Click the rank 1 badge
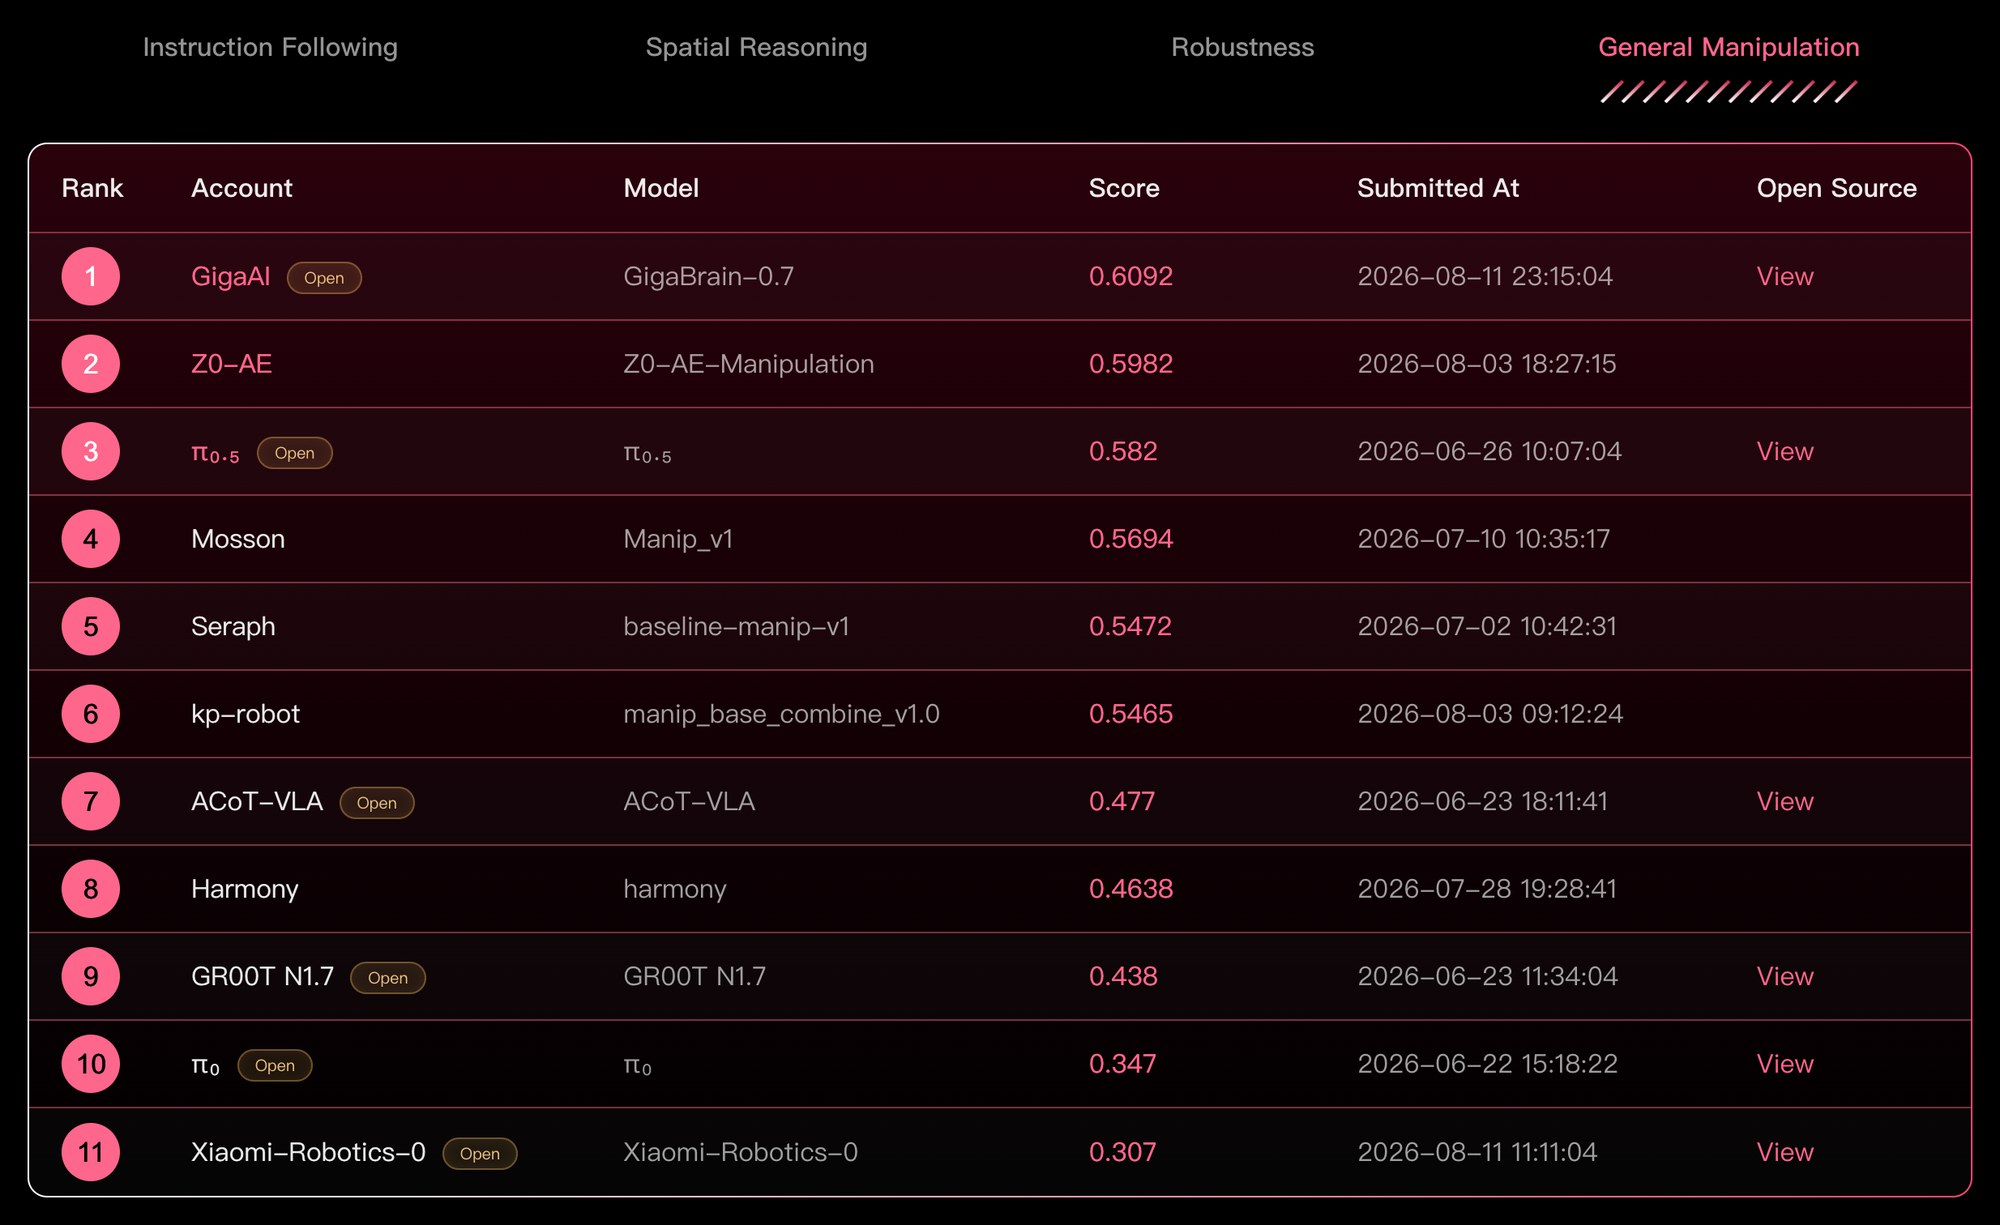The image size is (2000, 1225). tap(91, 276)
